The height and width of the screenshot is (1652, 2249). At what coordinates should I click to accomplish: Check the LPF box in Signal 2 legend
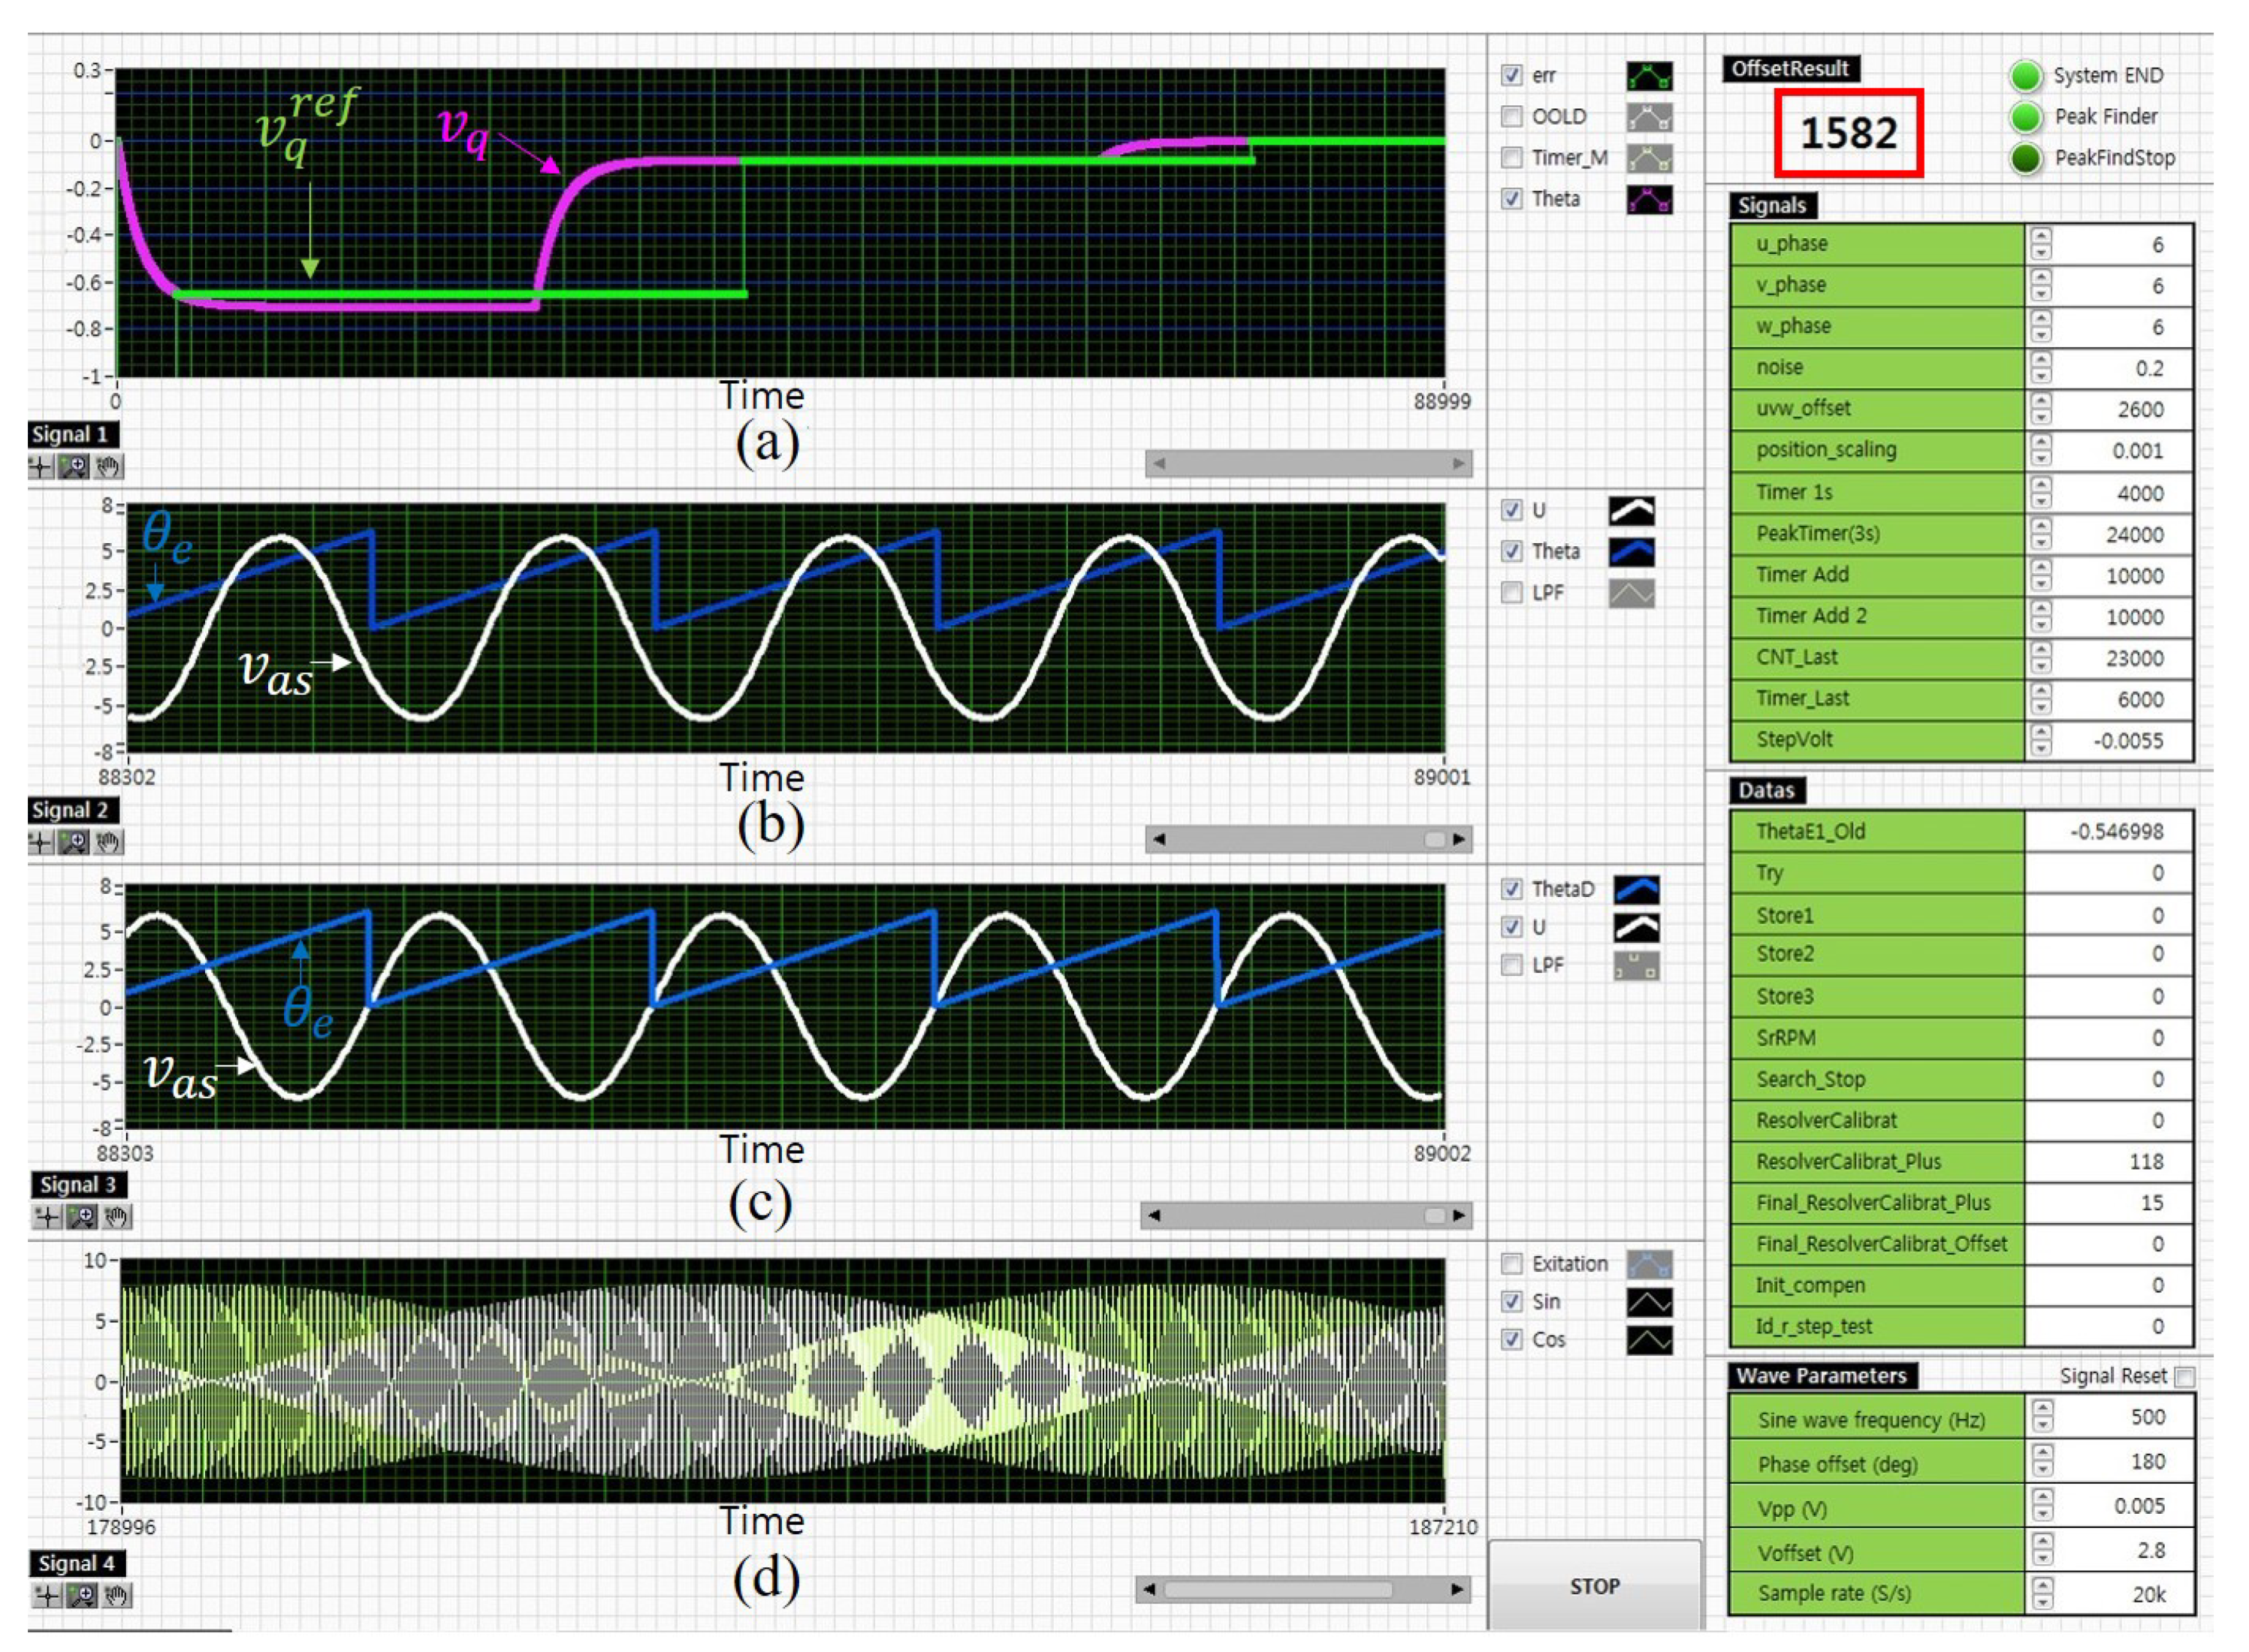coord(1512,593)
